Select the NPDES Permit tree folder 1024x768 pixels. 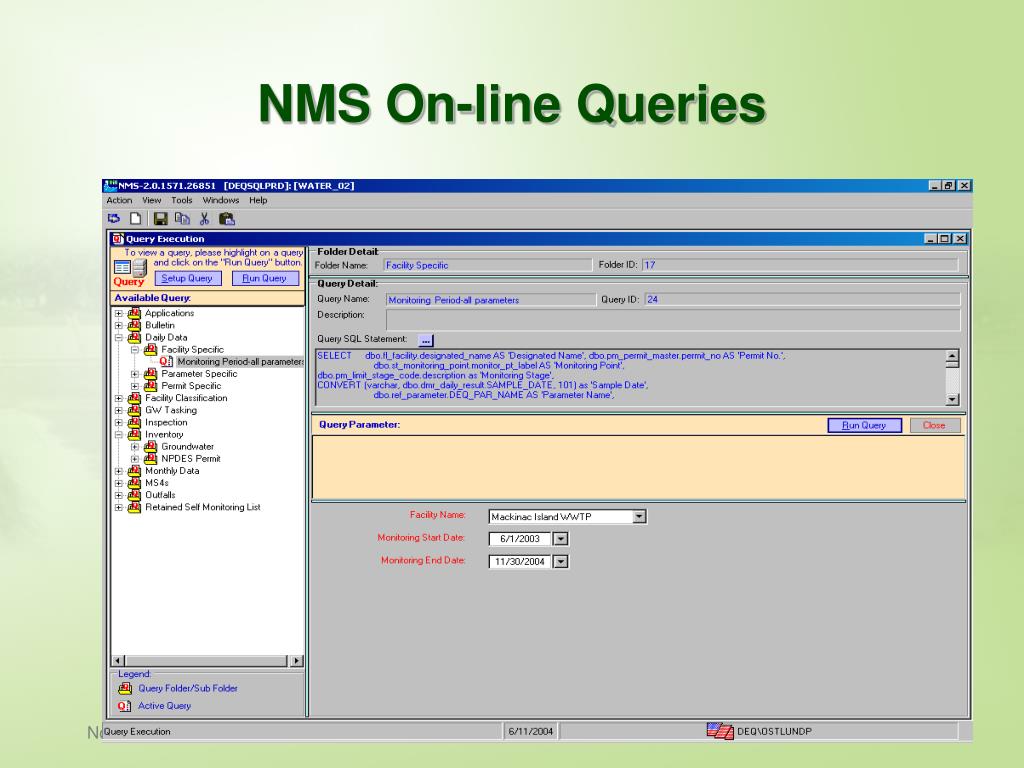(190, 459)
